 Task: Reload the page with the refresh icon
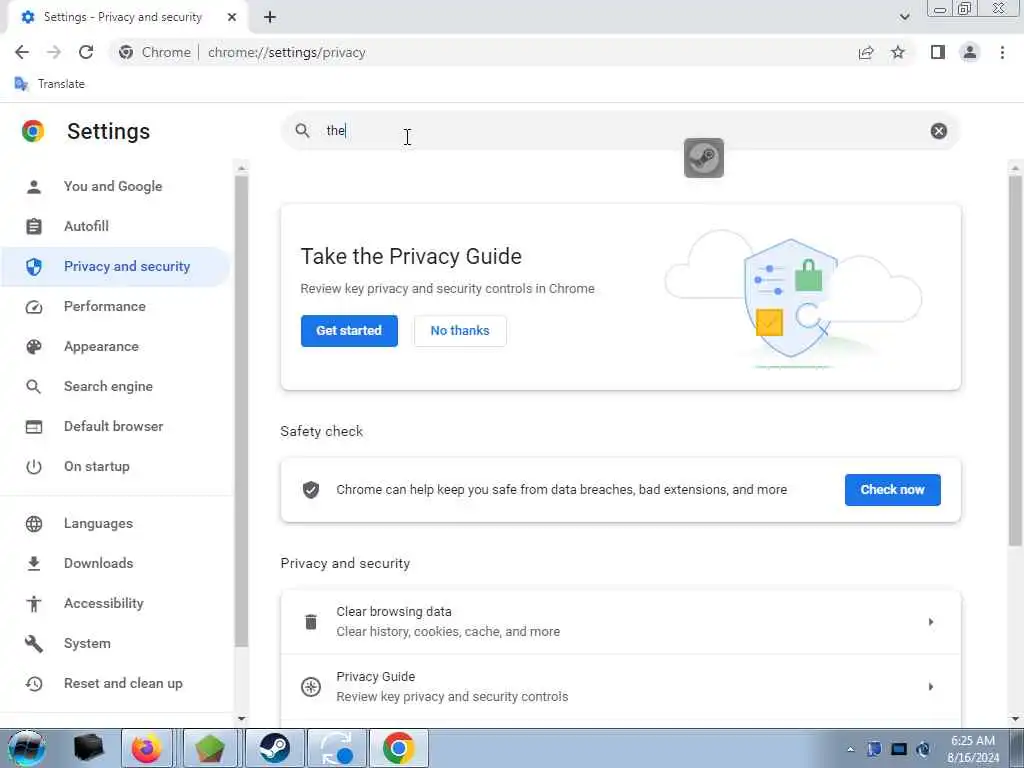[x=86, y=52]
